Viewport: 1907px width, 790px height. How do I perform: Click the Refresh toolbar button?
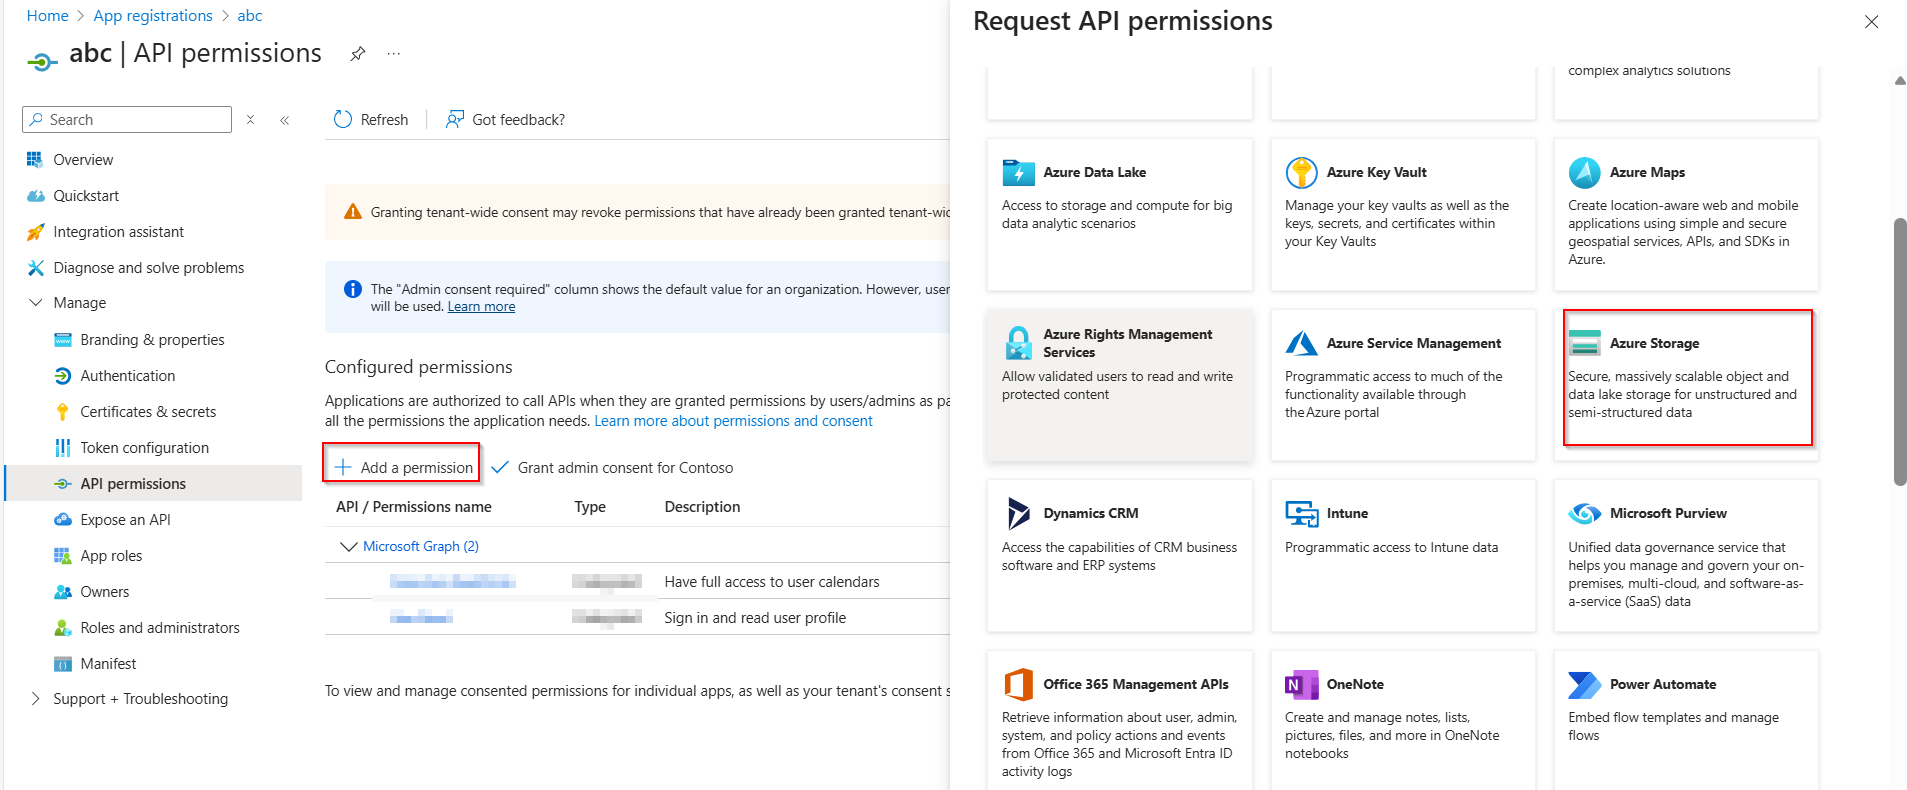[371, 120]
